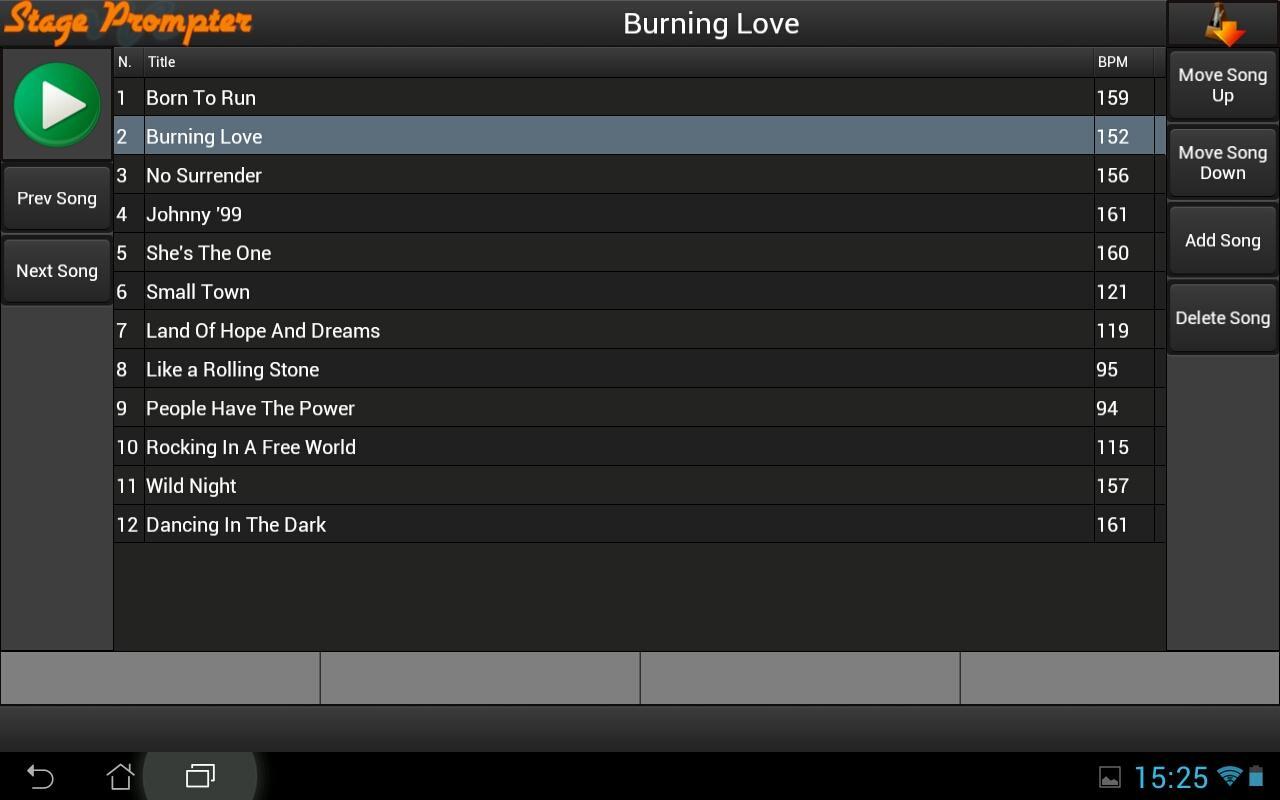1280x800 pixels.
Task: Tap the green play button
Action: coord(57,105)
